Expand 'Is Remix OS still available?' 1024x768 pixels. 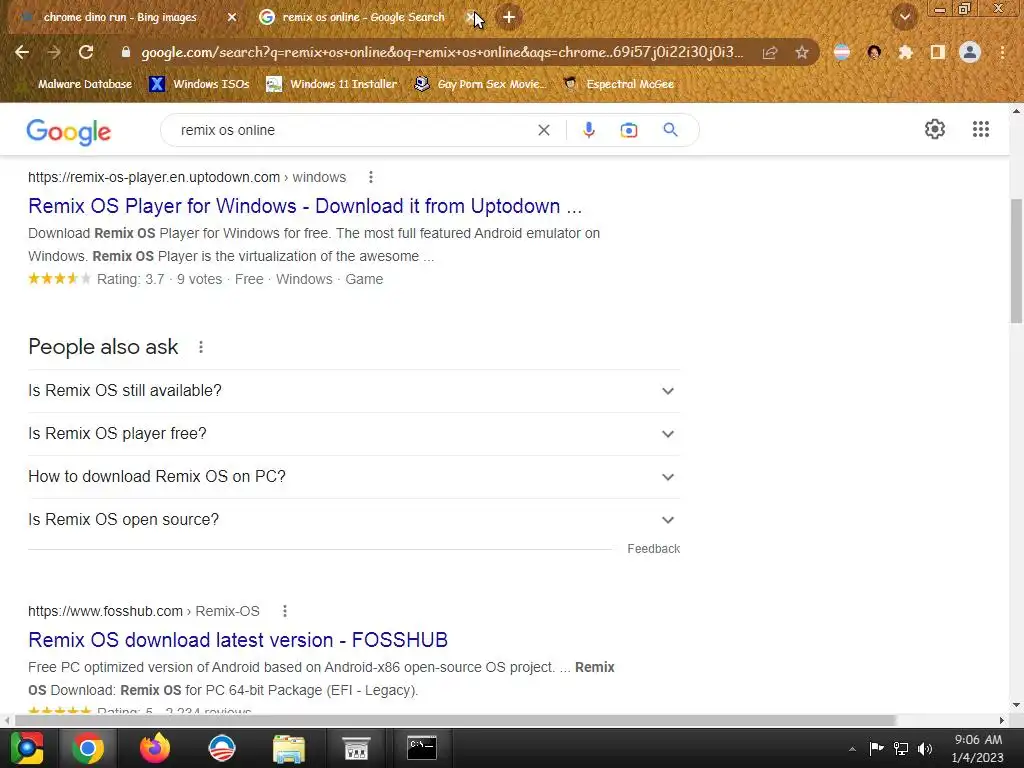pyautogui.click(x=354, y=391)
